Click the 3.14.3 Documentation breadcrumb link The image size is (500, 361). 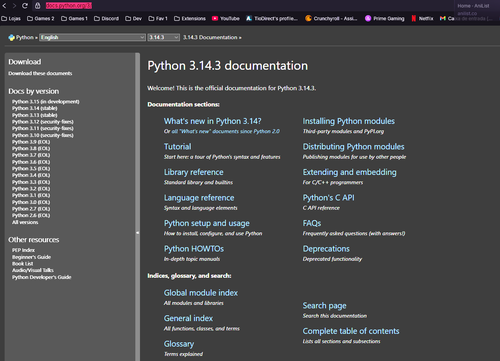click(x=210, y=37)
